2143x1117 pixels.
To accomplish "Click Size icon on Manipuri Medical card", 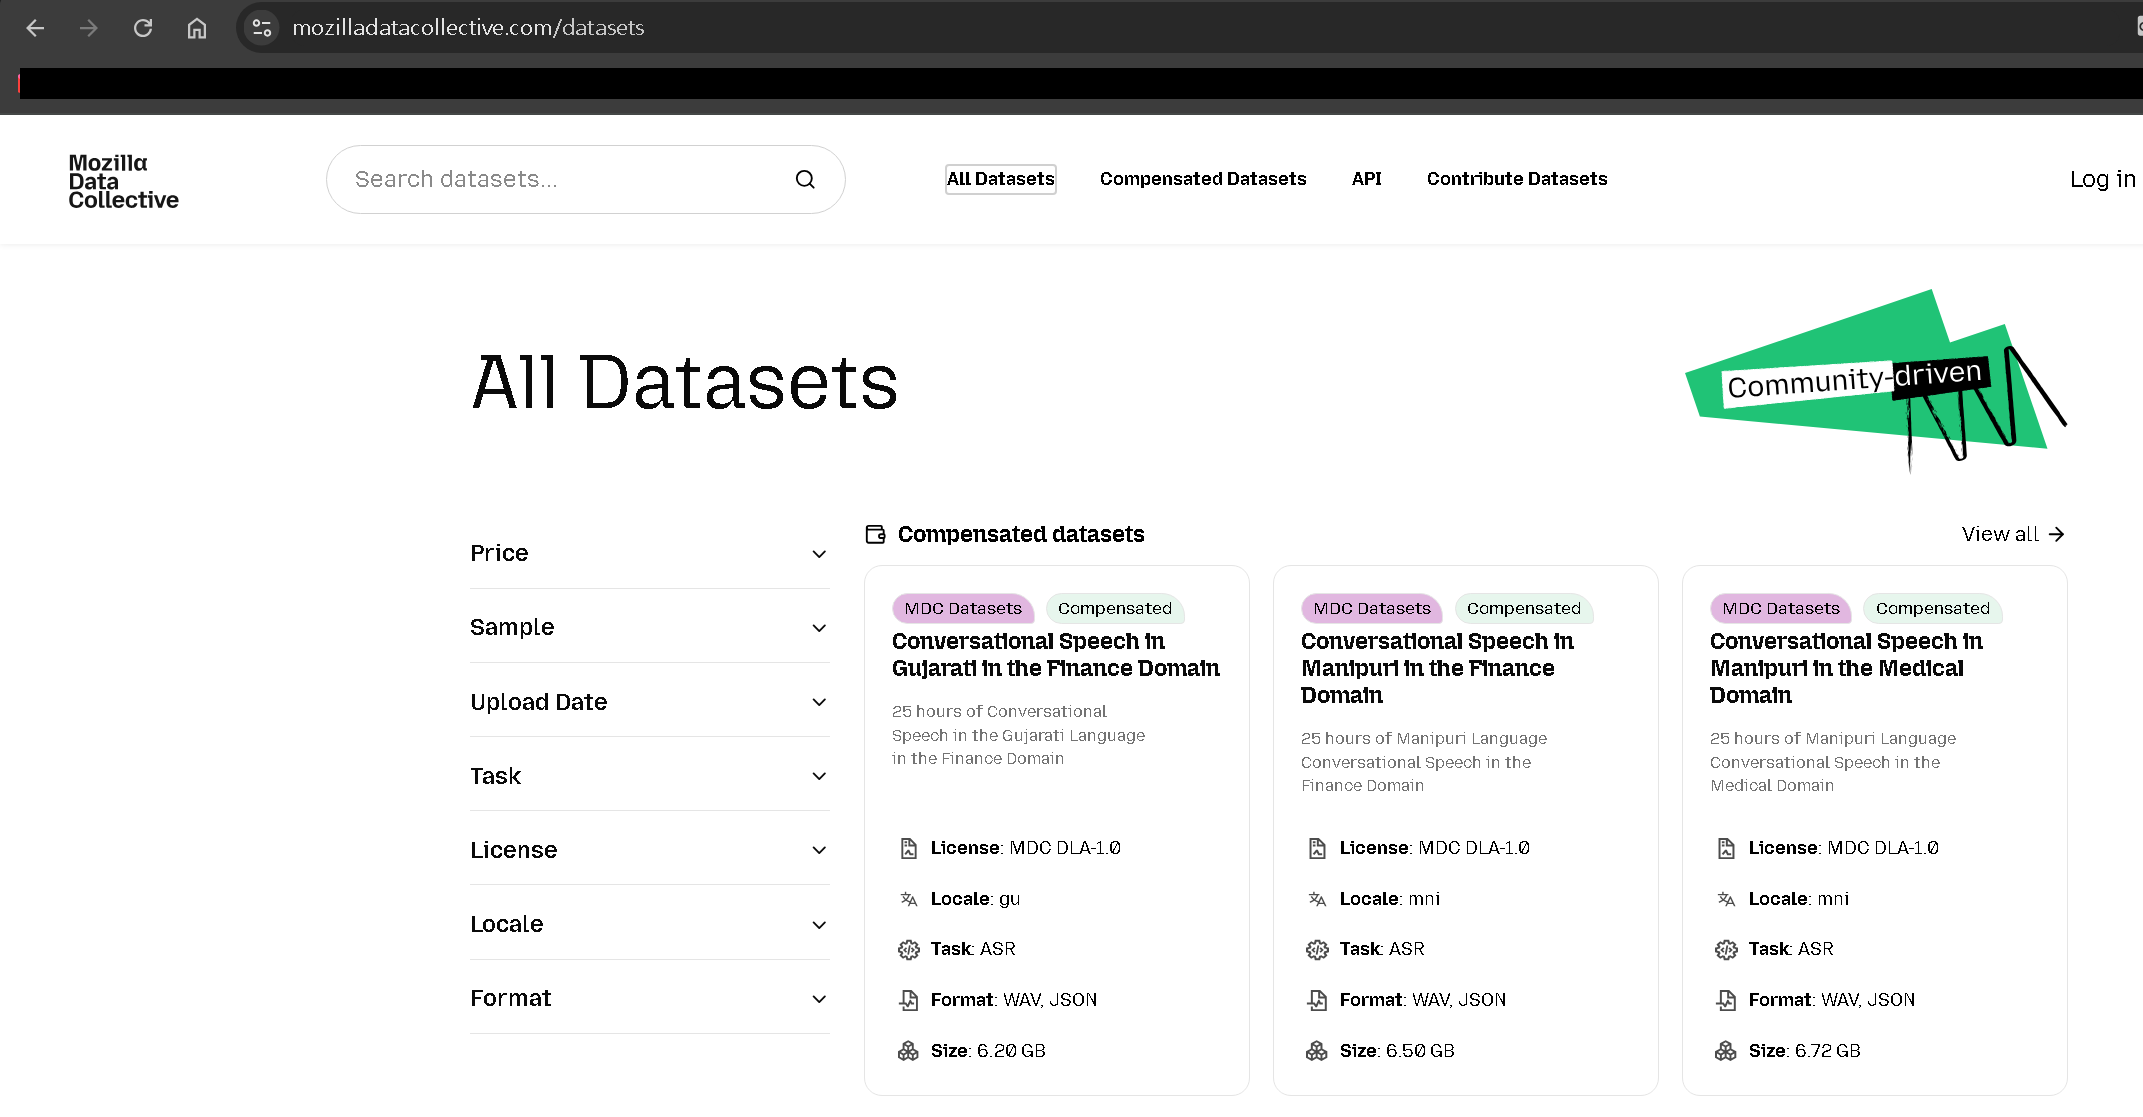I will [1726, 1051].
